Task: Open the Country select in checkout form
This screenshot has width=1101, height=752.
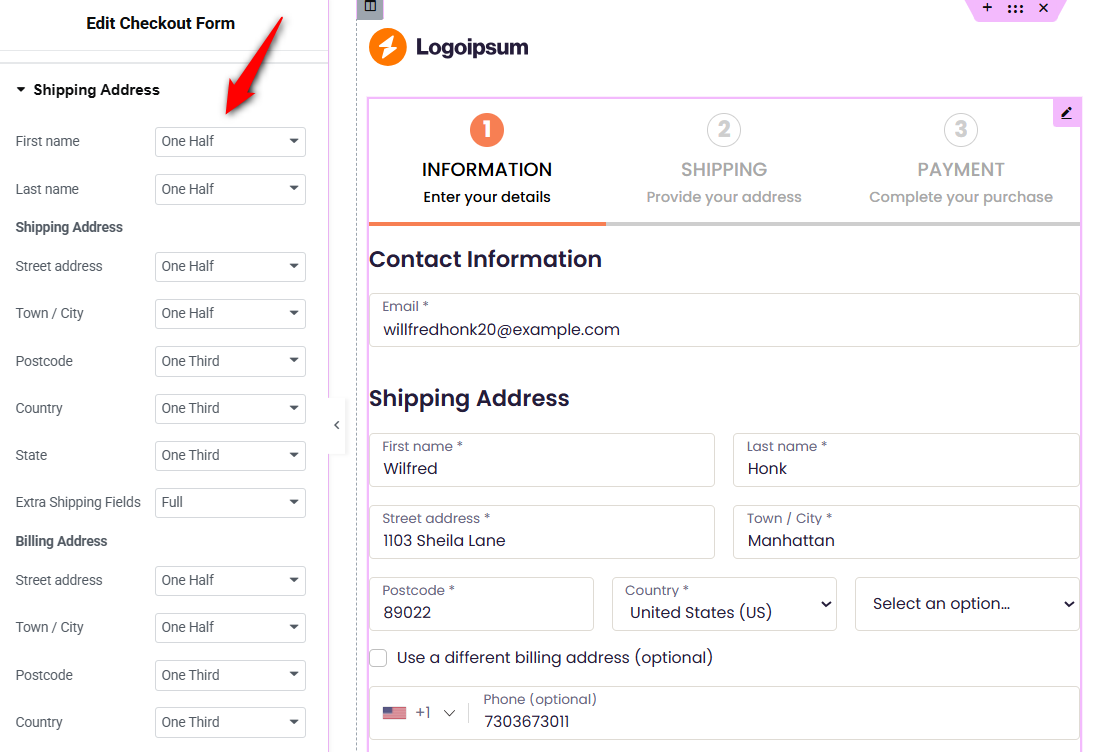Action: (724, 604)
